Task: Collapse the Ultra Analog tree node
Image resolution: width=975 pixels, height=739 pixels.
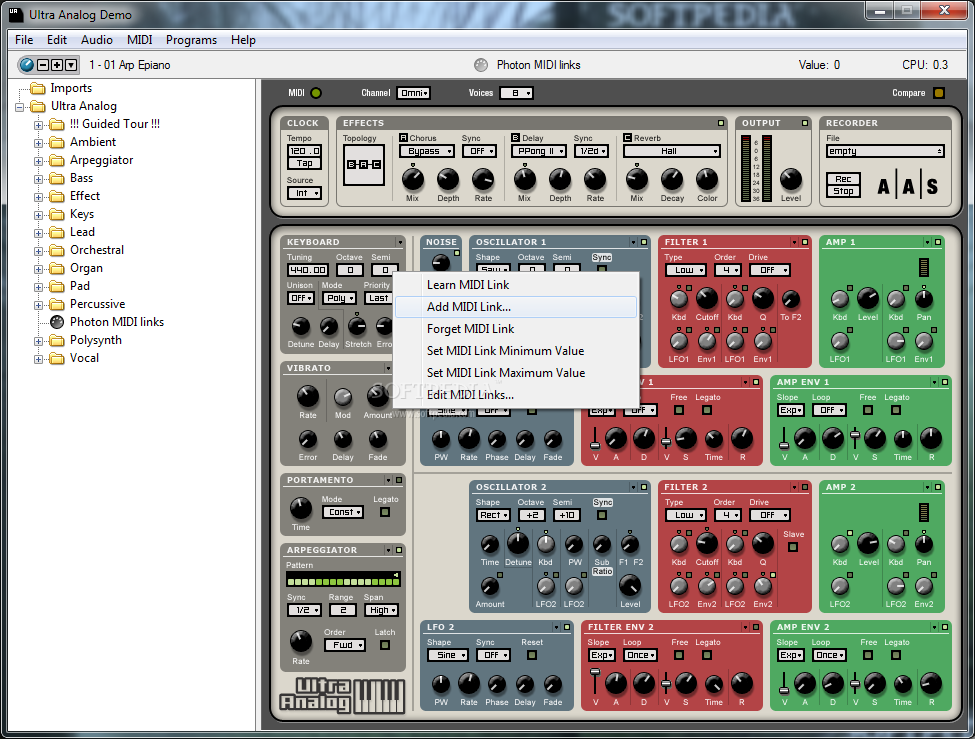Action: click(x=19, y=107)
